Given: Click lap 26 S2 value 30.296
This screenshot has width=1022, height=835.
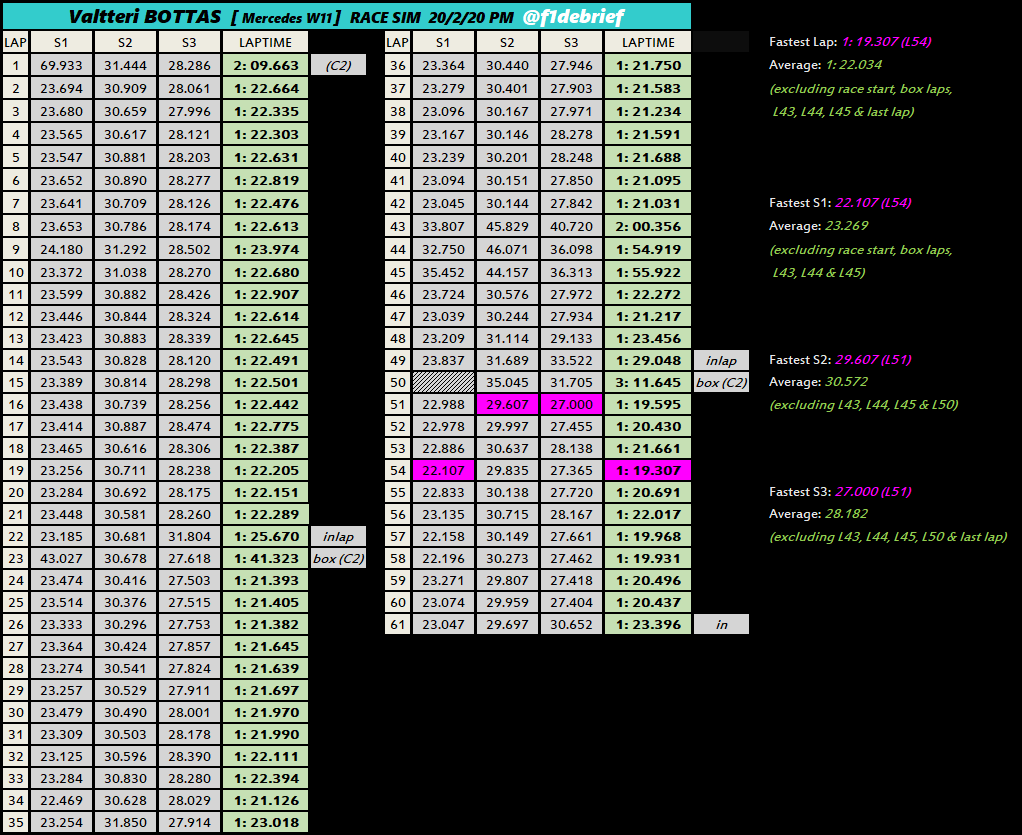Looking at the screenshot, I should tap(125, 624).
